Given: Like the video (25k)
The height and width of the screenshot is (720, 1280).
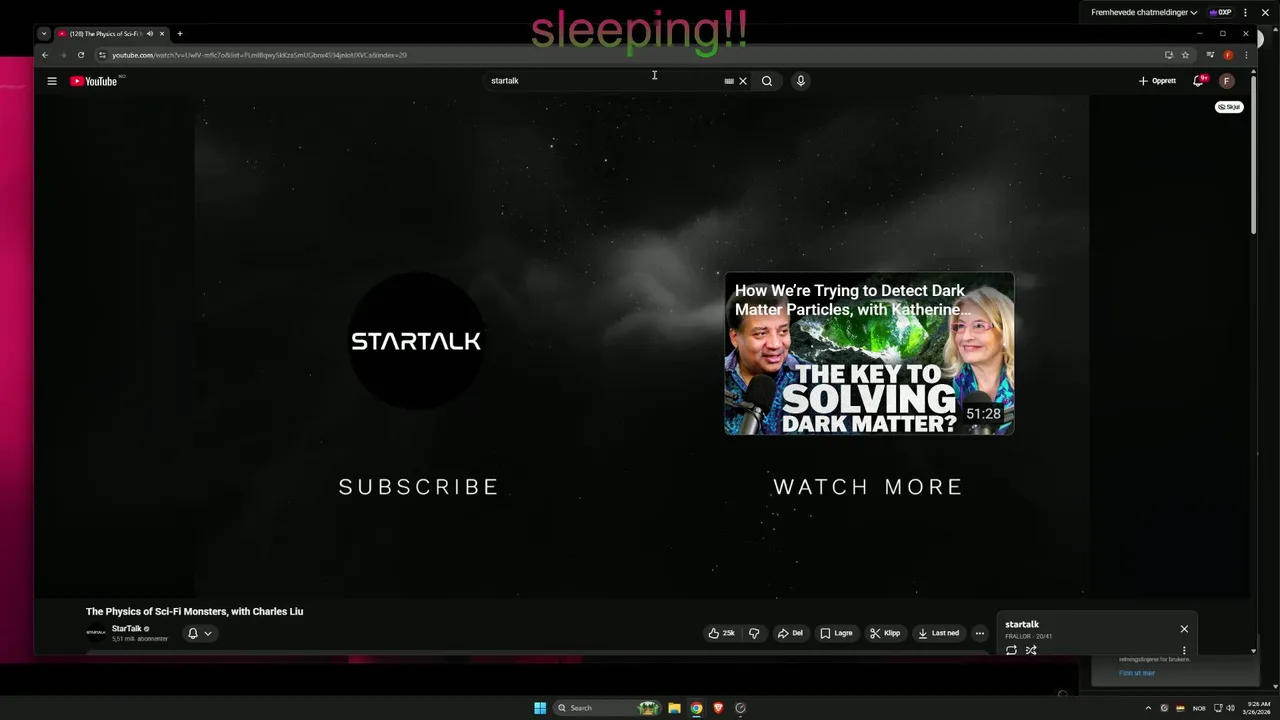Looking at the screenshot, I should 722,633.
